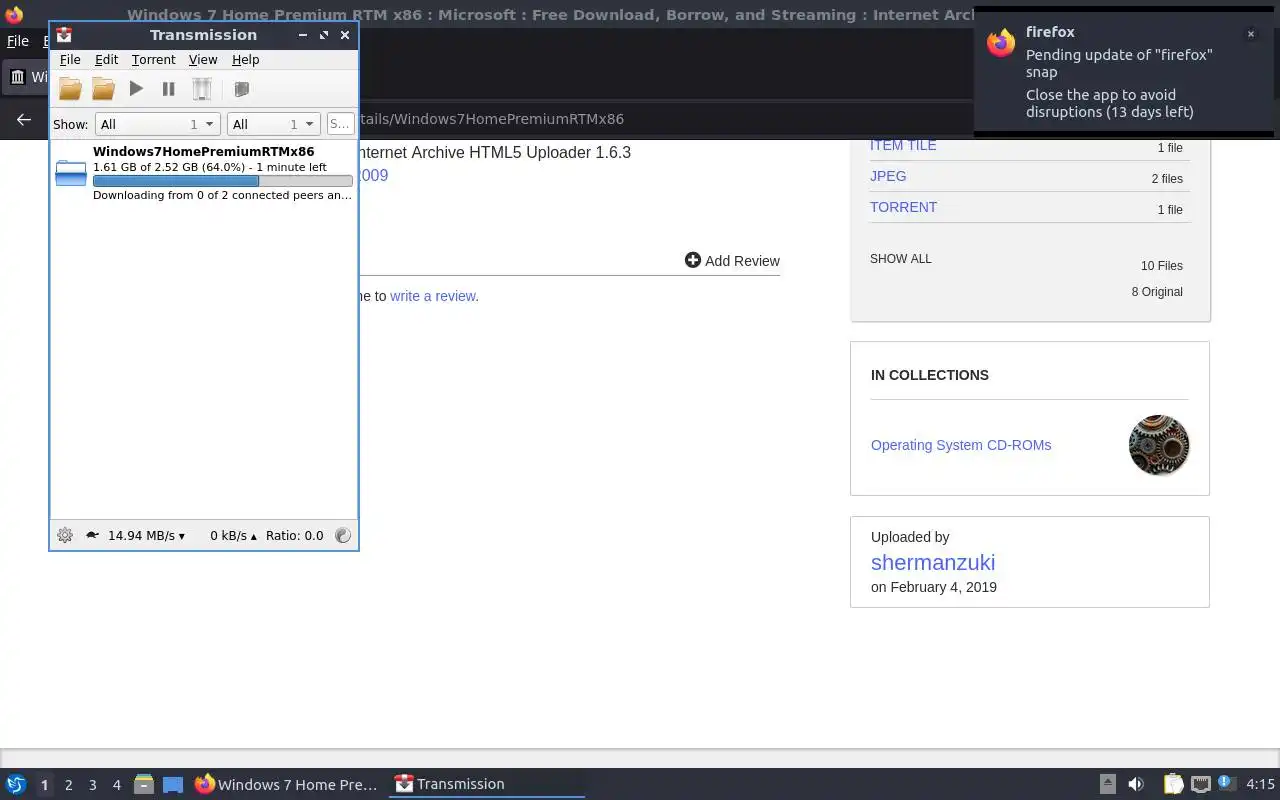Click the Pending update notification text
Image resolution: width=1280 pixels, height=800 pixels.
point(1118,63)
